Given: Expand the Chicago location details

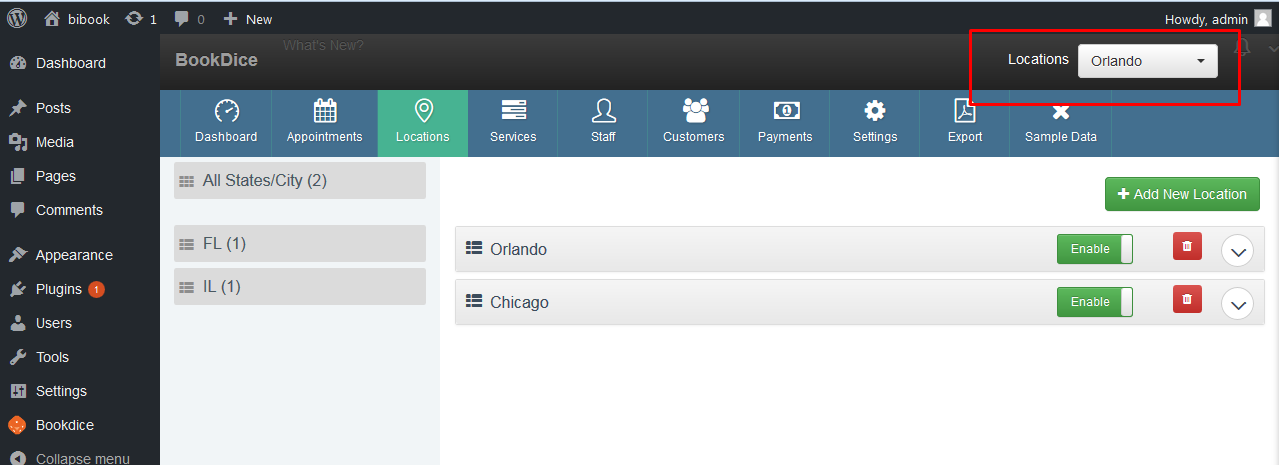Looking at the screenshot, I should 1238,304.
